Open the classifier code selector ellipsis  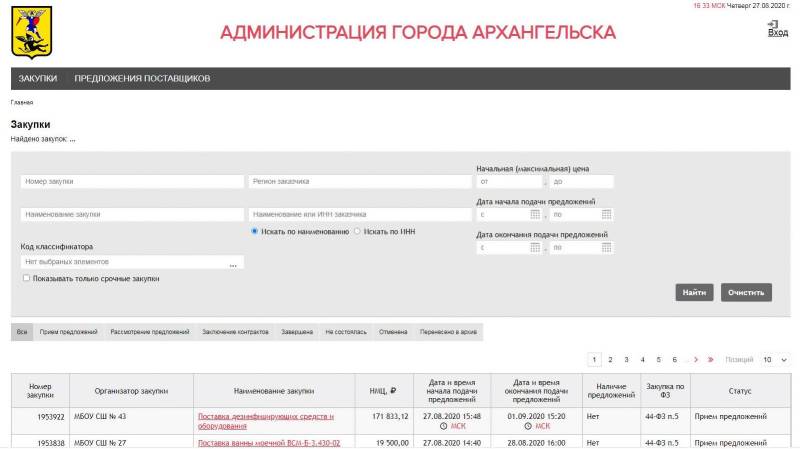tap(232, 263)
